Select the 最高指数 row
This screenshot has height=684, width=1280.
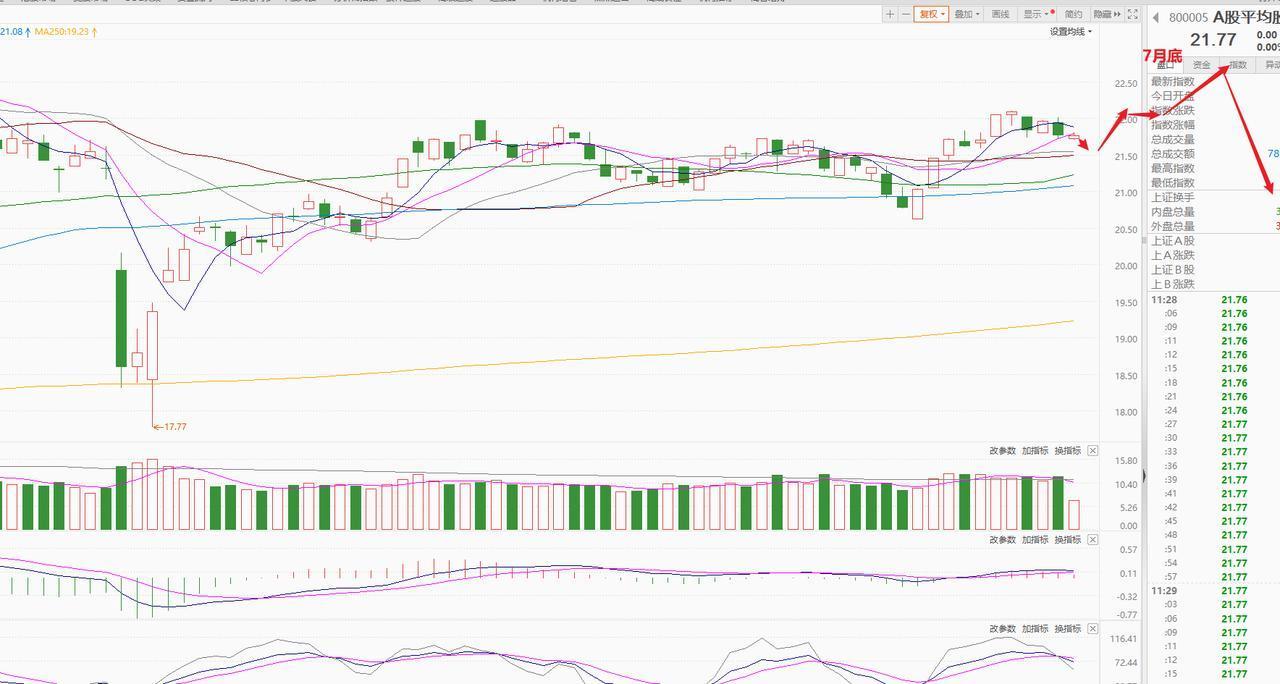click(x=1213, y=169)
